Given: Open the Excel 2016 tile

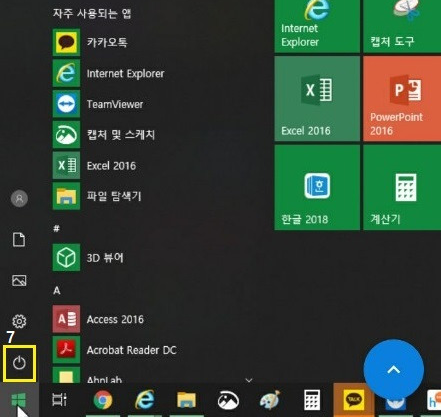Looking at the screenshot, I should [317, 99].
